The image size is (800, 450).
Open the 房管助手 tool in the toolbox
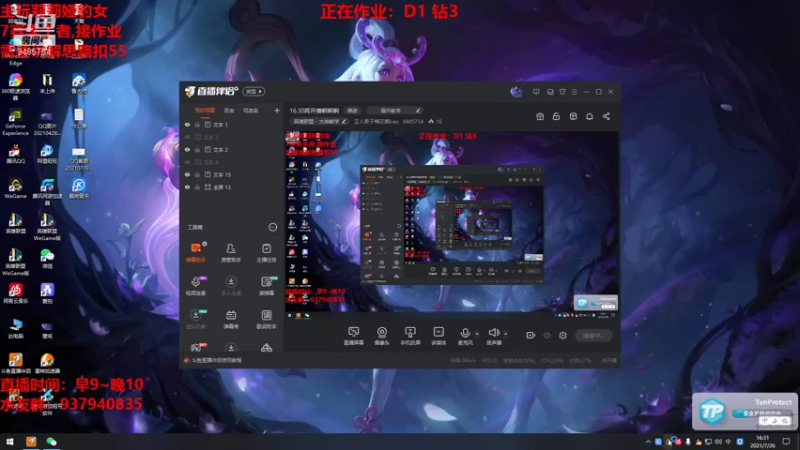click(x=231, y=253)
